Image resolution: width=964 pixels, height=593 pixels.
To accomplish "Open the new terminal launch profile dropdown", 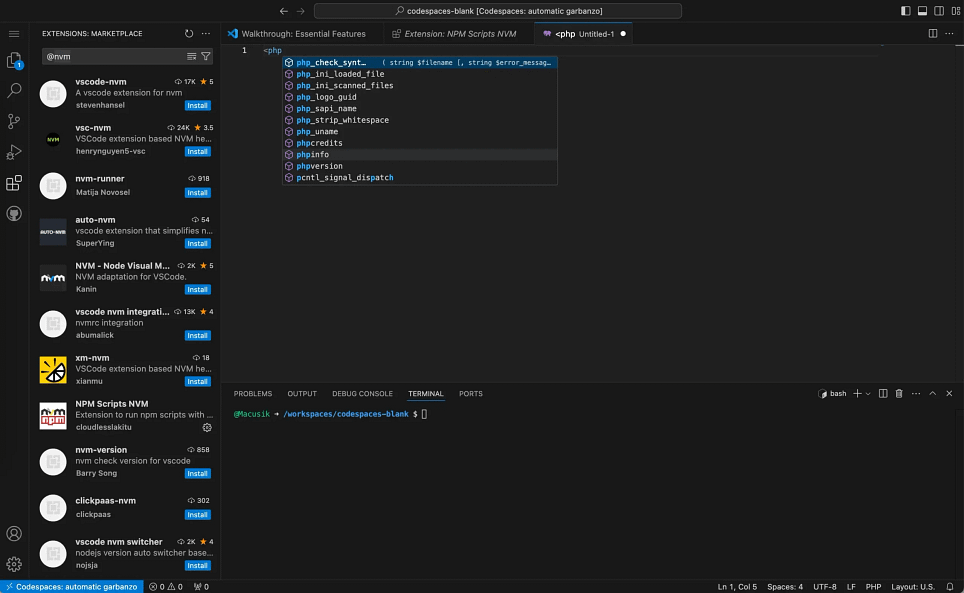I will 868,394.
